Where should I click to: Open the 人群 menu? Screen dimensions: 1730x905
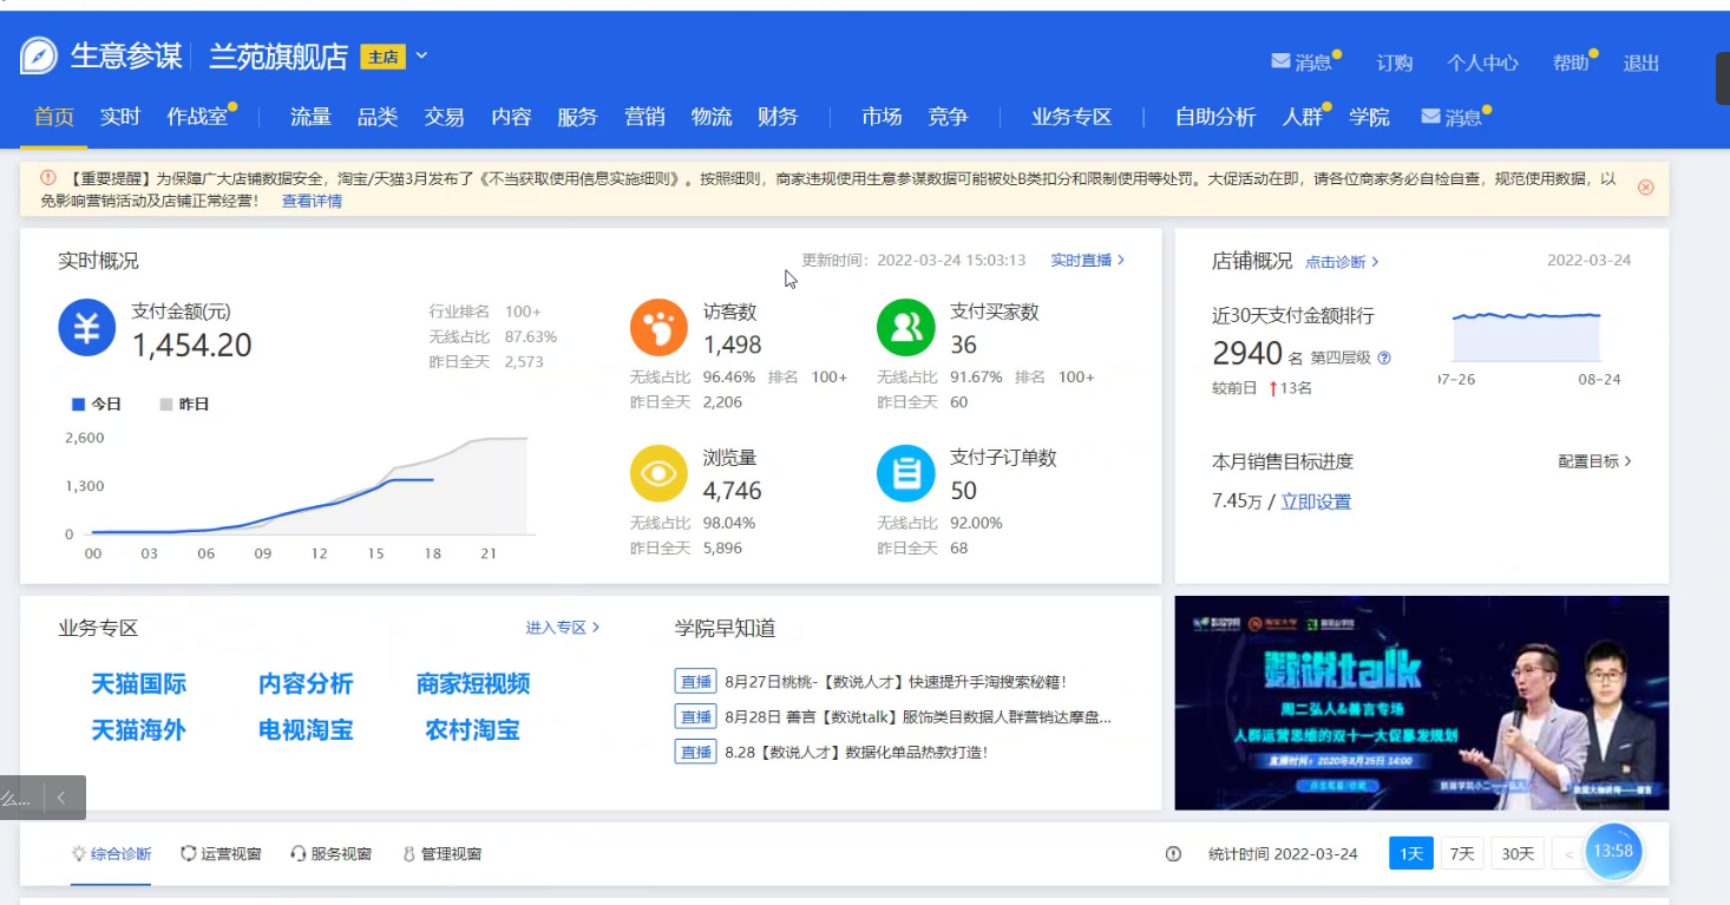[1302, 117]
